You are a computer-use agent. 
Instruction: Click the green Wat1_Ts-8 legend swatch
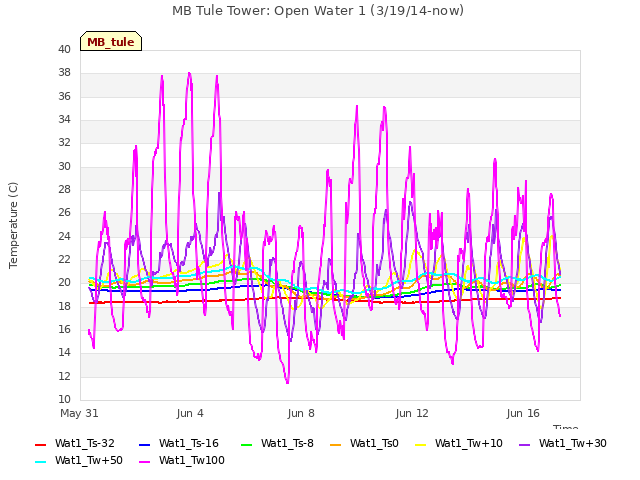(247, 444)
